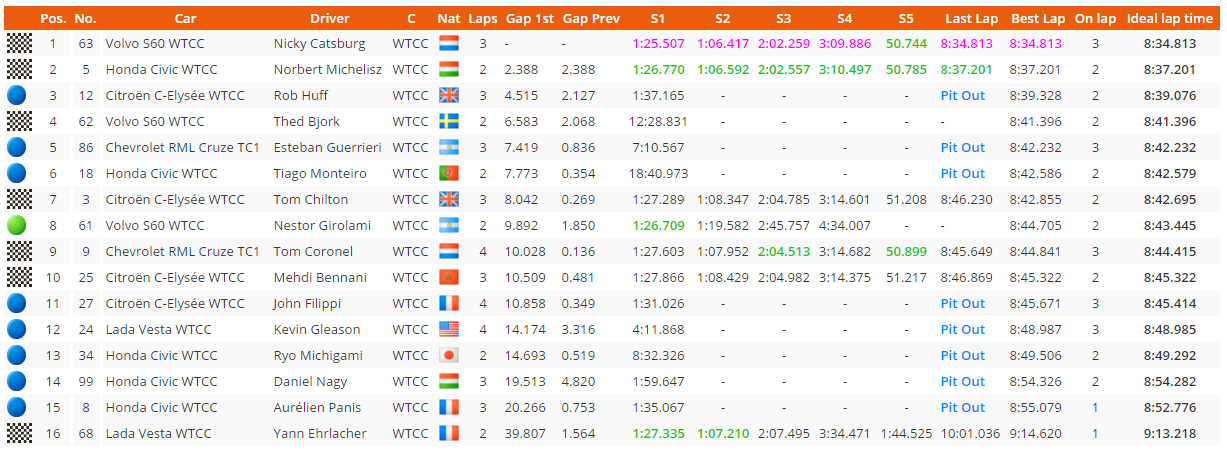
Task: Click the Hungary flag next to Norbert Michelisz
Action: click(x=449, y=69)
